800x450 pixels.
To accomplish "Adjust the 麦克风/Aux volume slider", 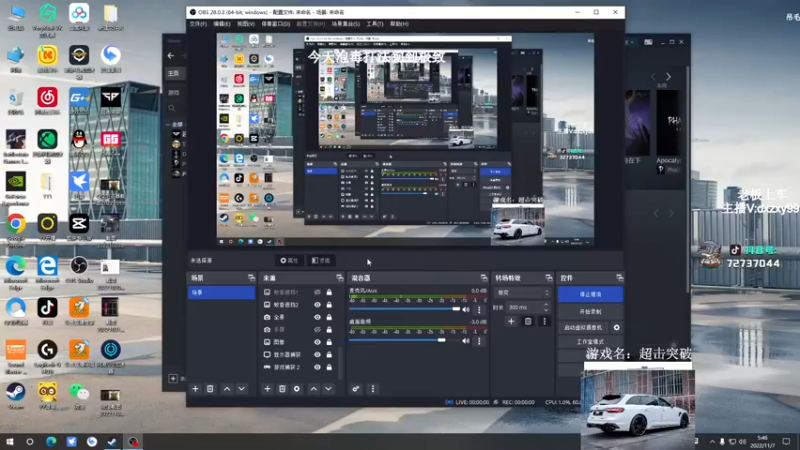I will (x=404, y=309).
